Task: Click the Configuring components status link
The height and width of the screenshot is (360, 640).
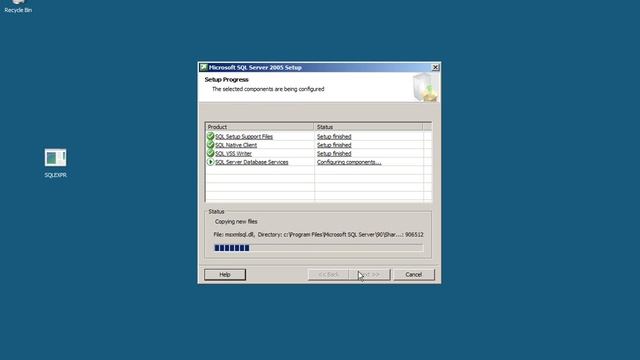Action: click(x=349, y=162)
